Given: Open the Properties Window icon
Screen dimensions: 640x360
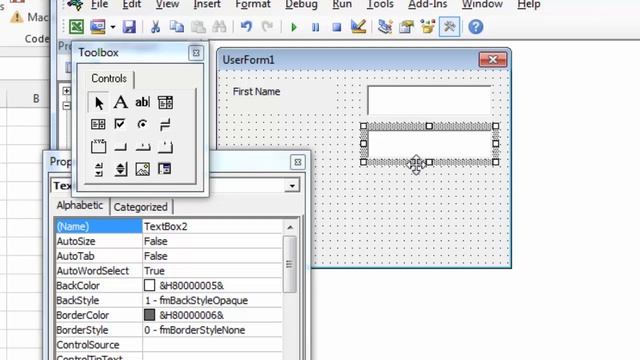Looking at the screenshot, I should coord(406,27).
